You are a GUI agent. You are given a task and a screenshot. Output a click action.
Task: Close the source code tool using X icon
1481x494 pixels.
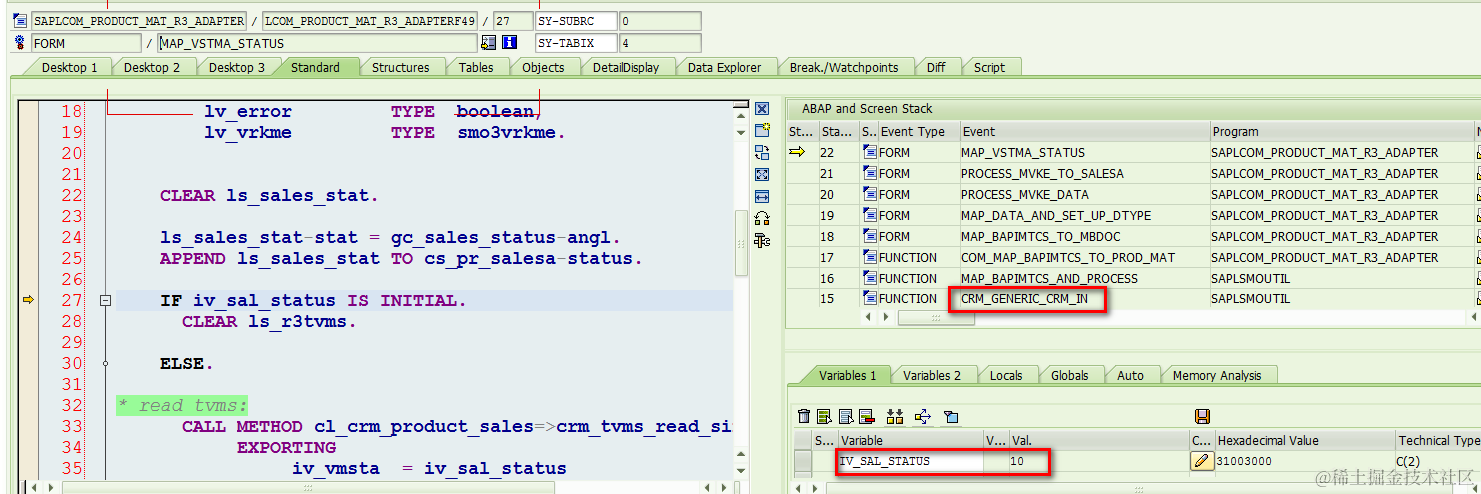coord(762,109)
